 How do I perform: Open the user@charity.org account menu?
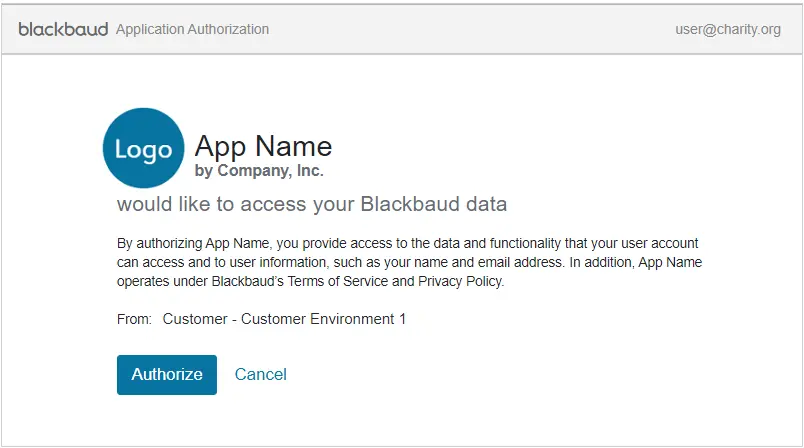(x=727, y=29)
